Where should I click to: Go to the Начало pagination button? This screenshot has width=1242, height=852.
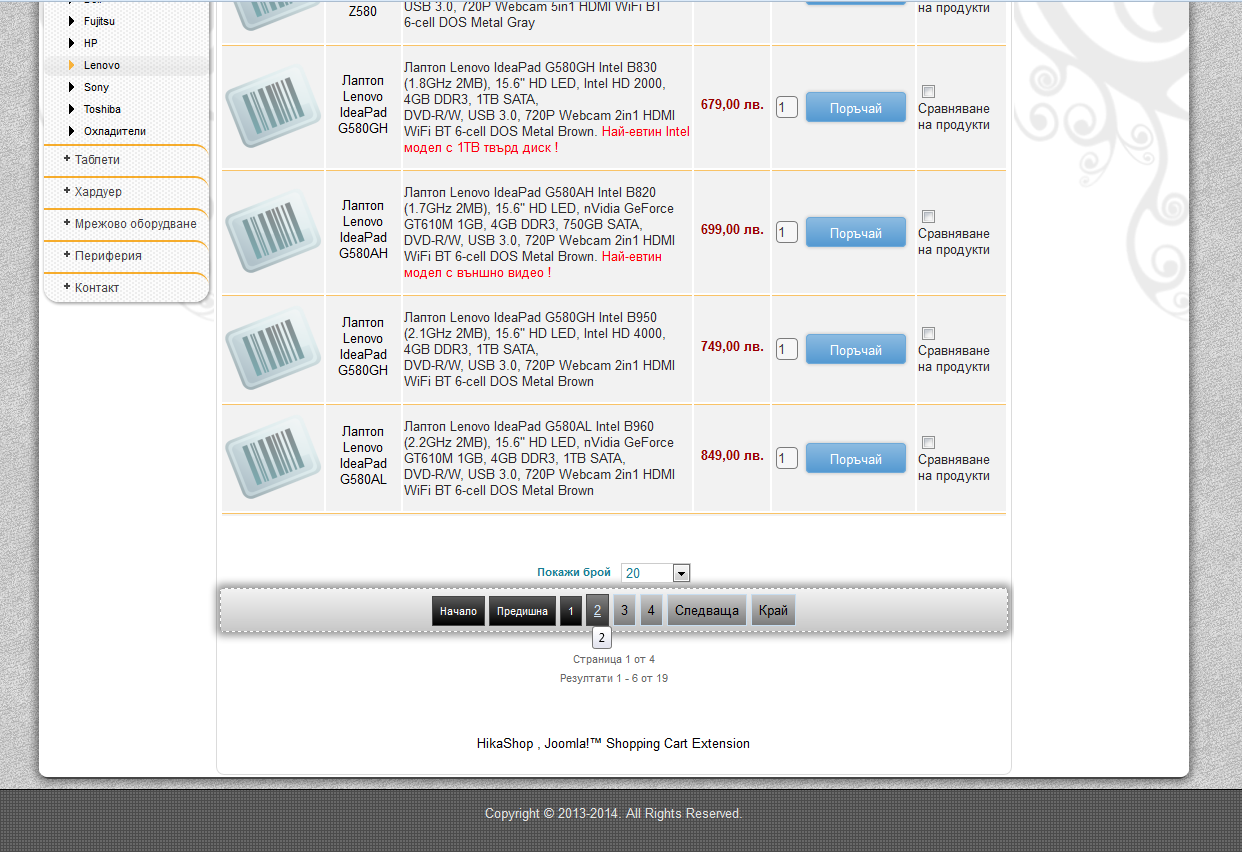pos(459,611)
